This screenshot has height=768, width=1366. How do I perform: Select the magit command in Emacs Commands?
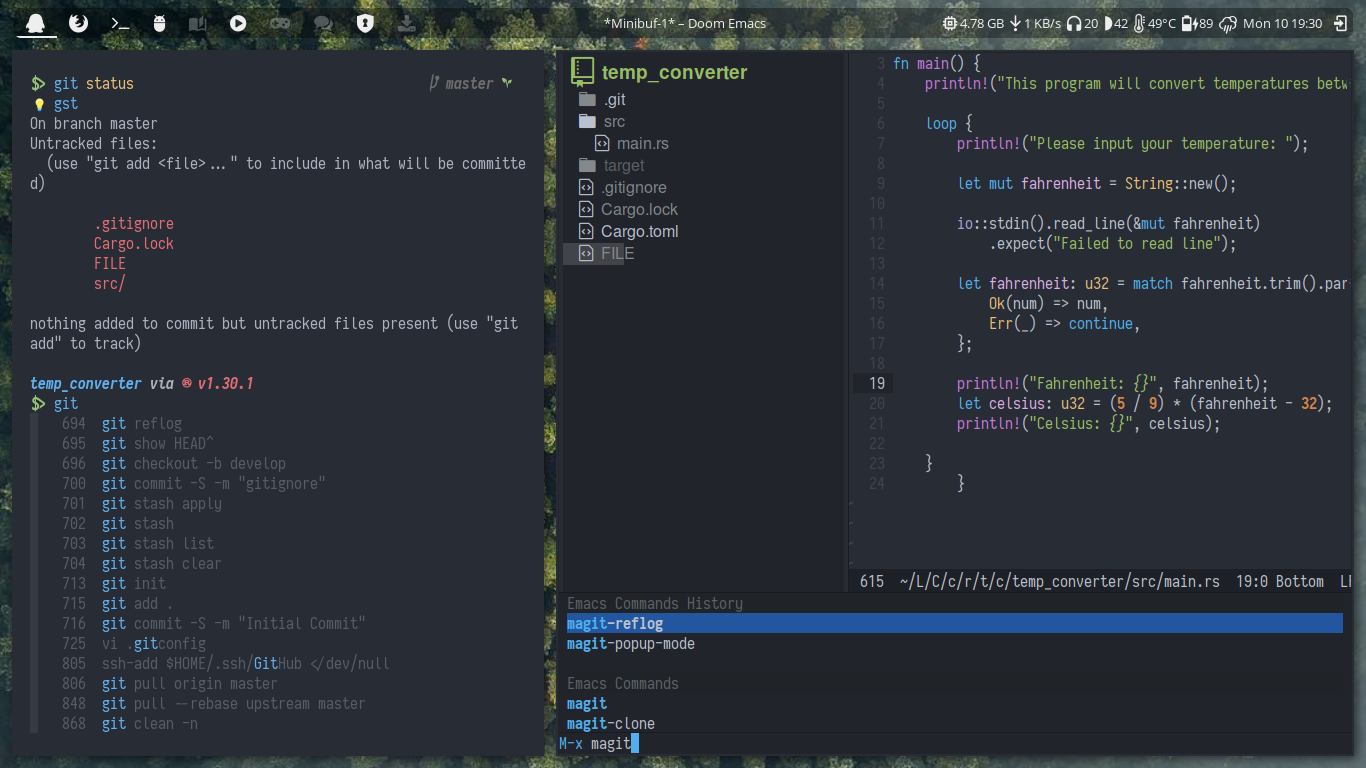[587, 704]
